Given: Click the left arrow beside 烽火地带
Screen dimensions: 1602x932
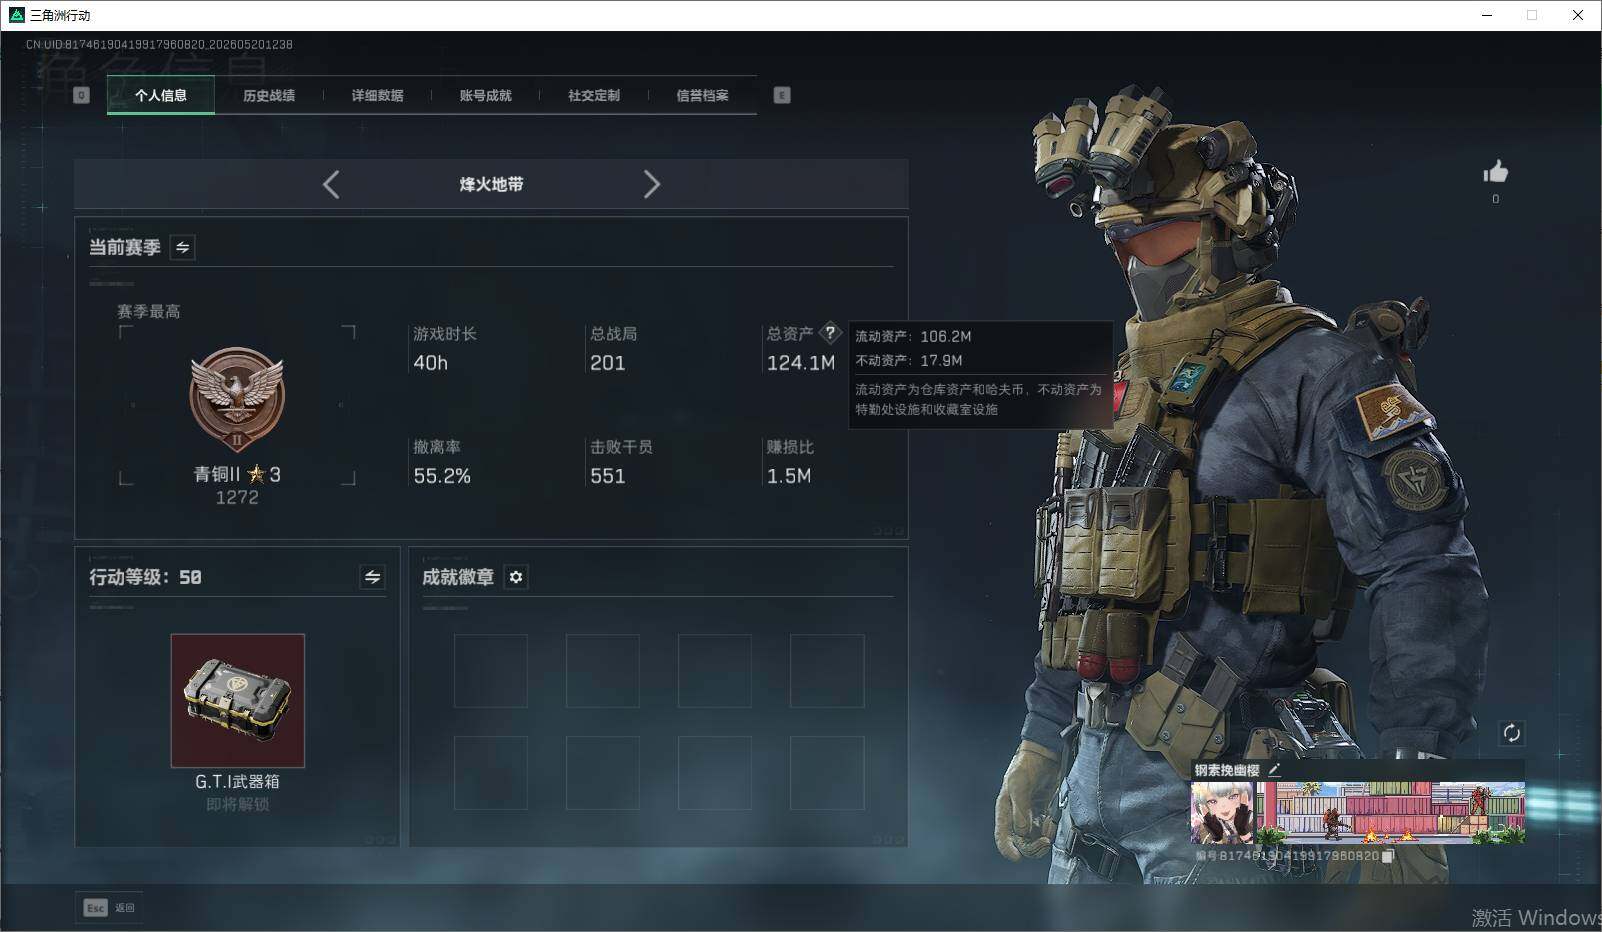Looking at the screenshot, I should [x=331, y=184].
